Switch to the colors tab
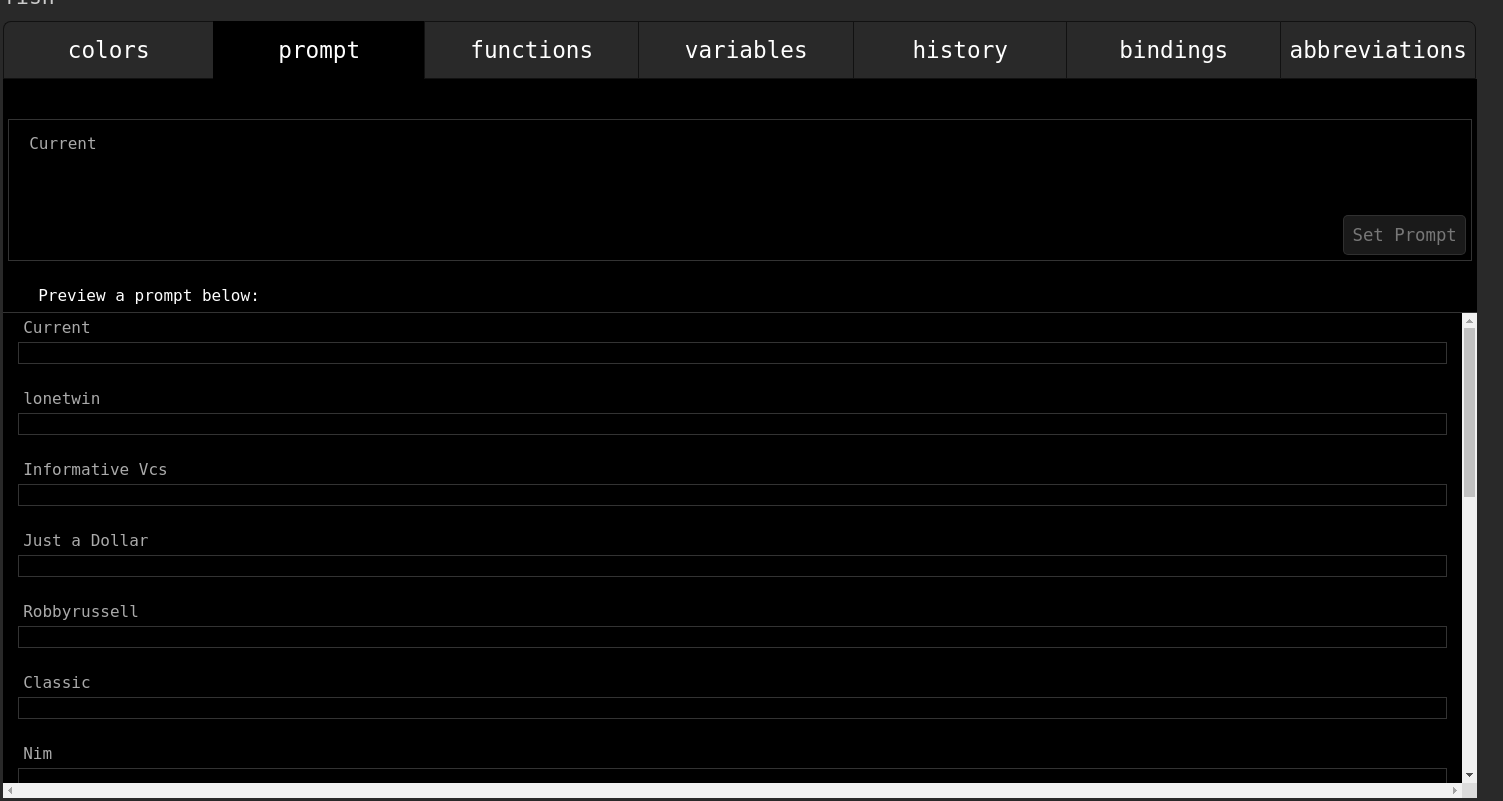This screenshot has width=1503, height=801. 108,50
